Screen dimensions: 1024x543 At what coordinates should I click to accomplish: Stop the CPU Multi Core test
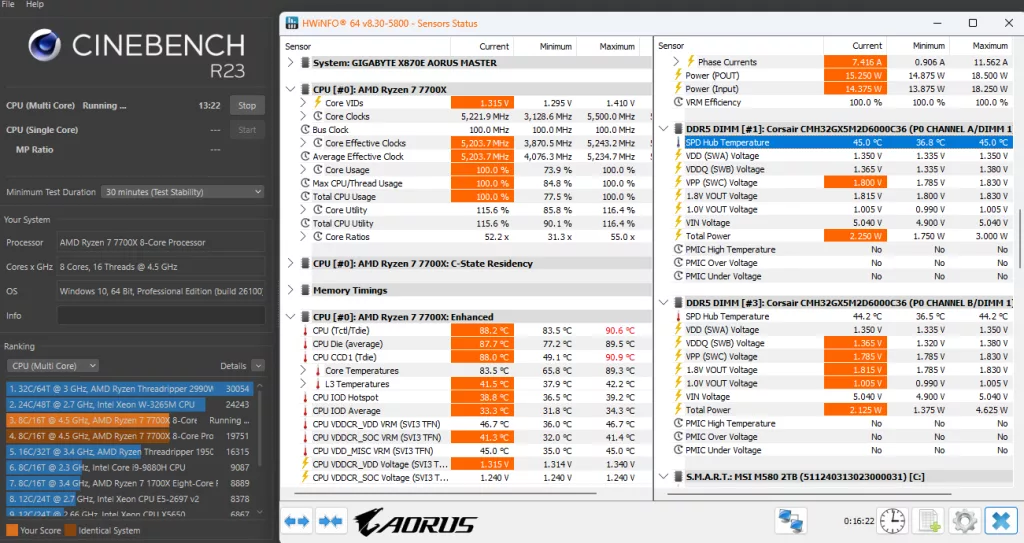pos(247,105)
